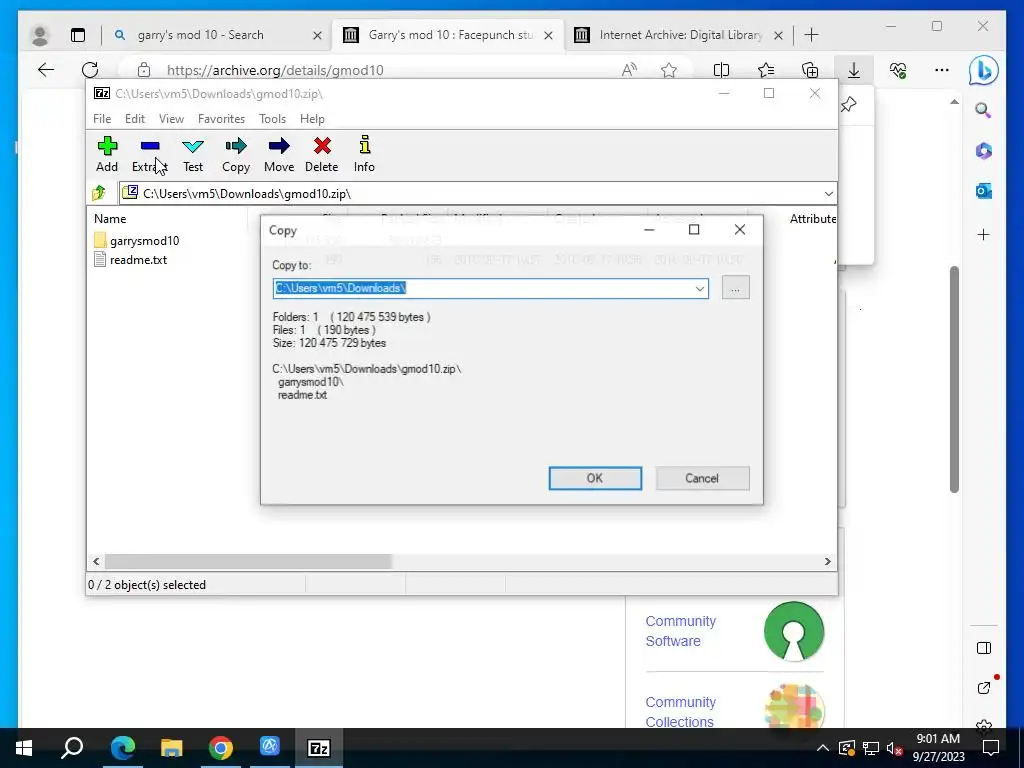This screenshot has height=768, width=1024.
Task: Open the Help menu in 7-Zip
Action: 312,119
